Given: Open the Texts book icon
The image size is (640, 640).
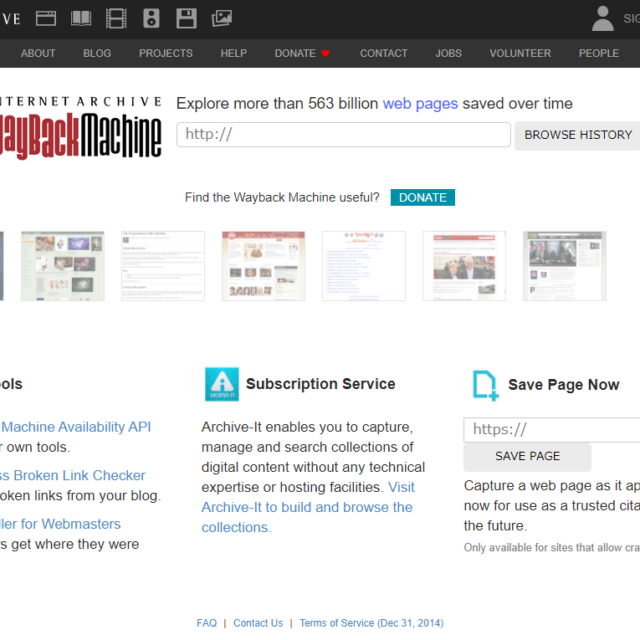Looking at the screenshot, I should (x=81, y=18).
